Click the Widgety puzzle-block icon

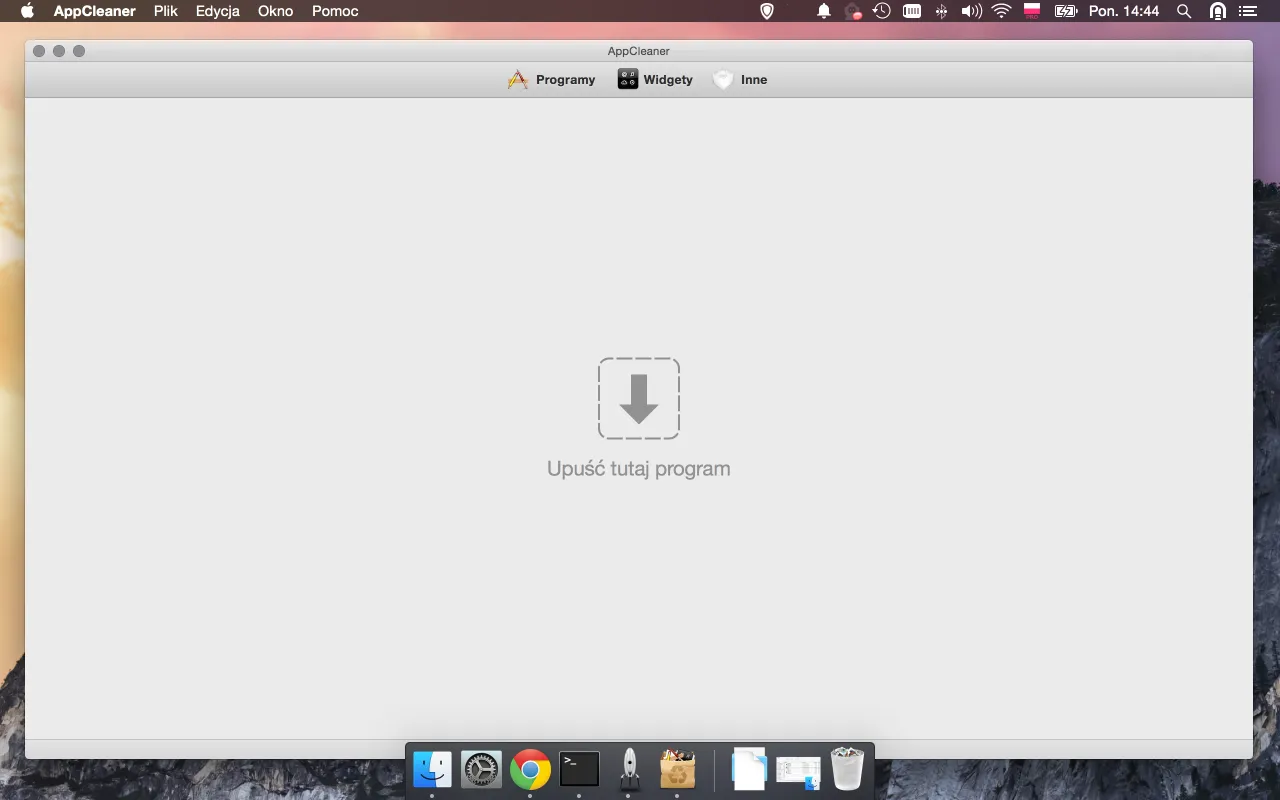(x=628, y=79)
